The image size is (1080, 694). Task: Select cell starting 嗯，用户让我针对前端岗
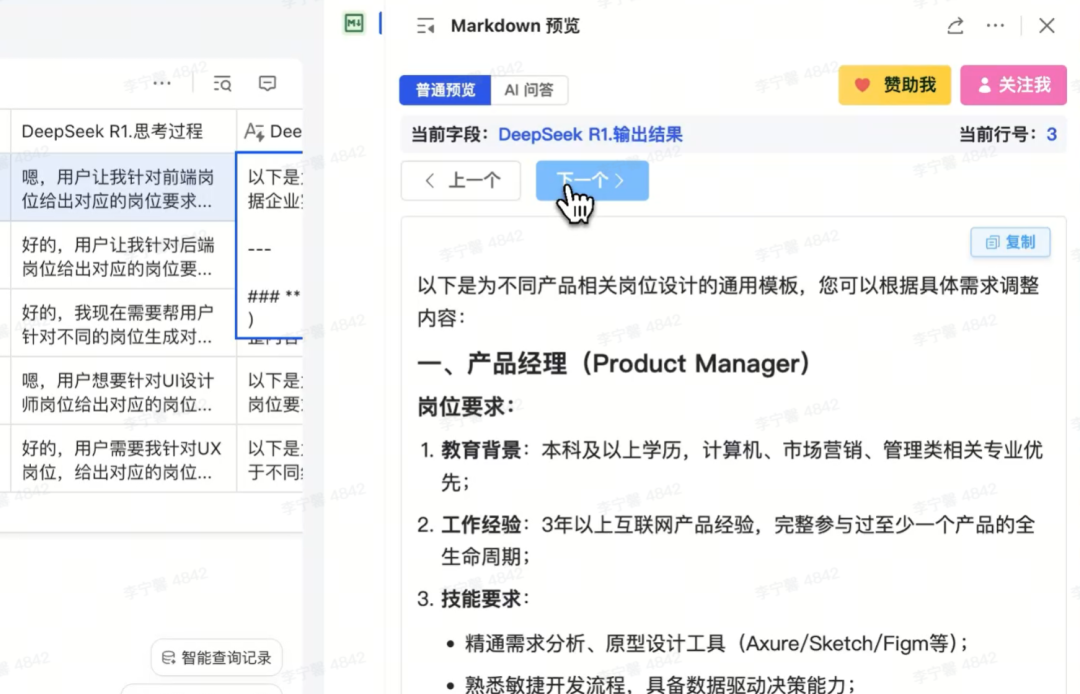pos(123,188)
